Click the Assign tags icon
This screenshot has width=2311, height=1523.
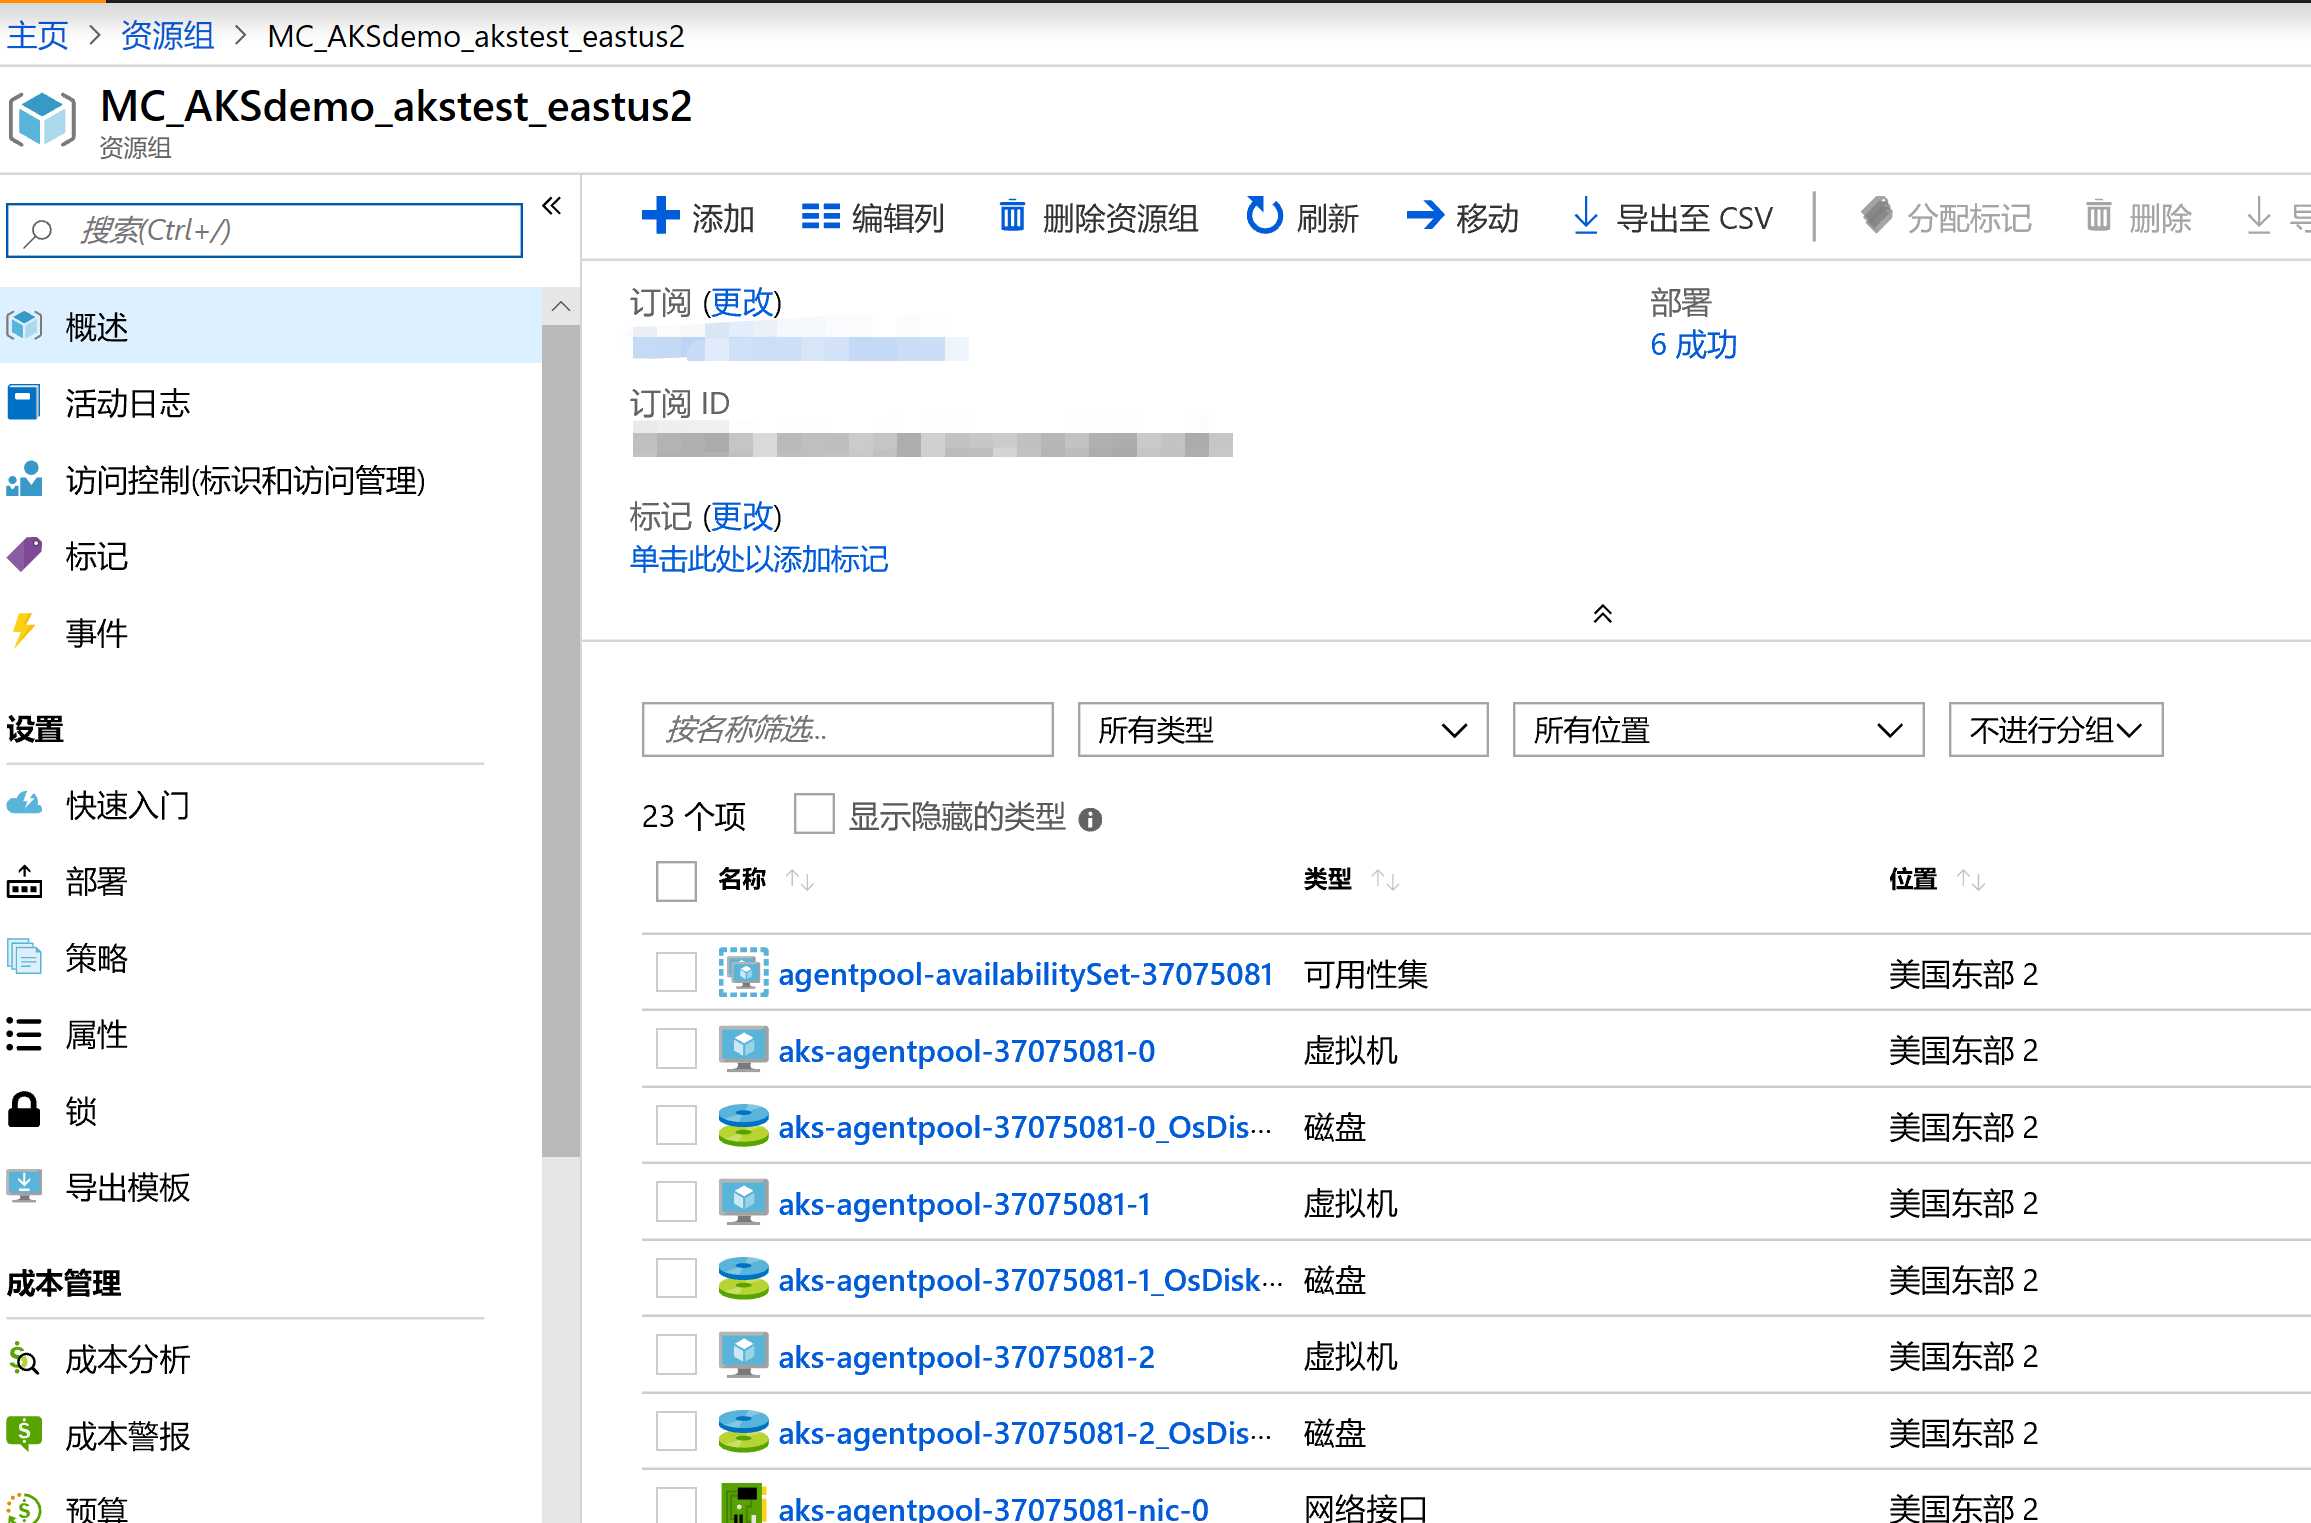coord(1877,215)
